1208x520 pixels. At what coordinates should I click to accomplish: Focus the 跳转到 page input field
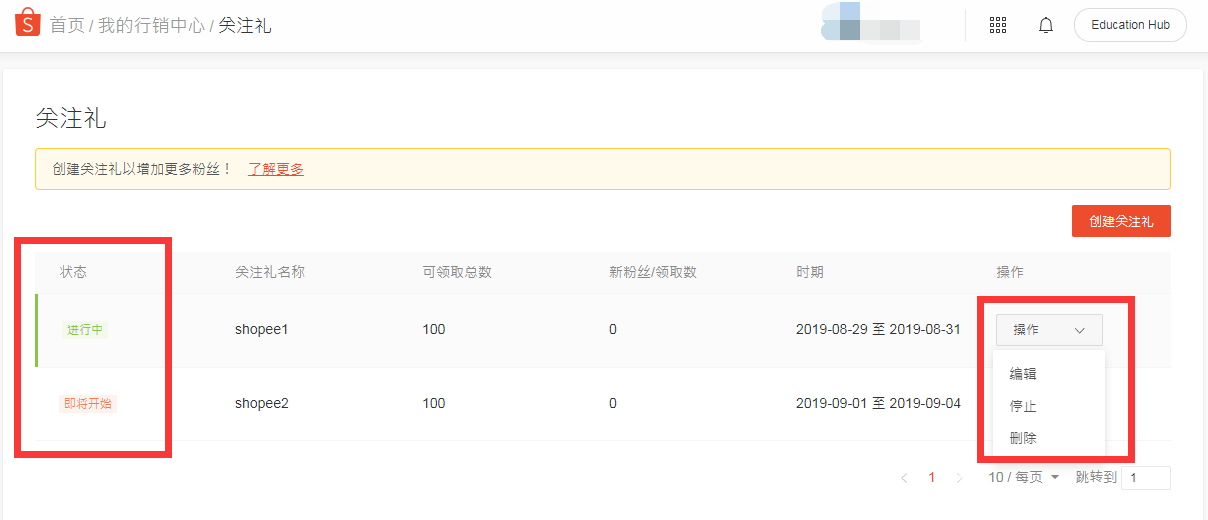tap(1145, 478)
